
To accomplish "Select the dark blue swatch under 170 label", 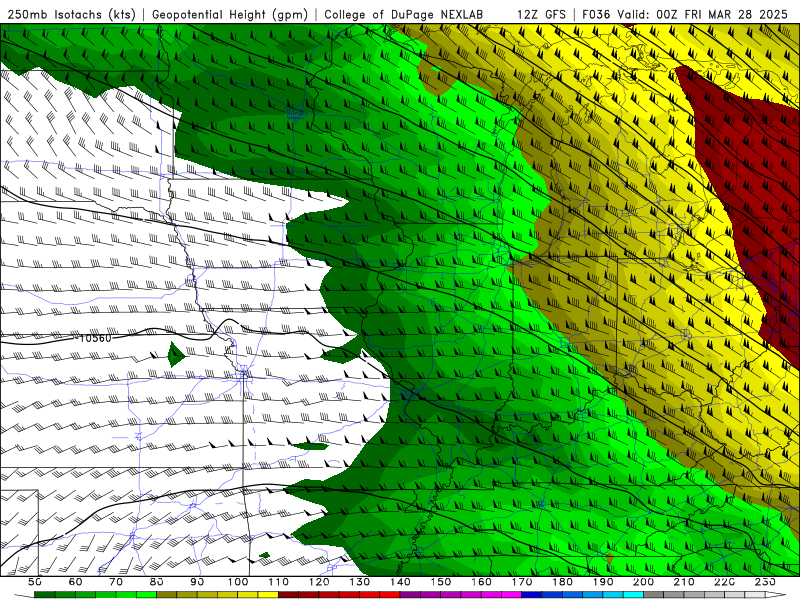I will pyautogui.click(x=532, y=595).
